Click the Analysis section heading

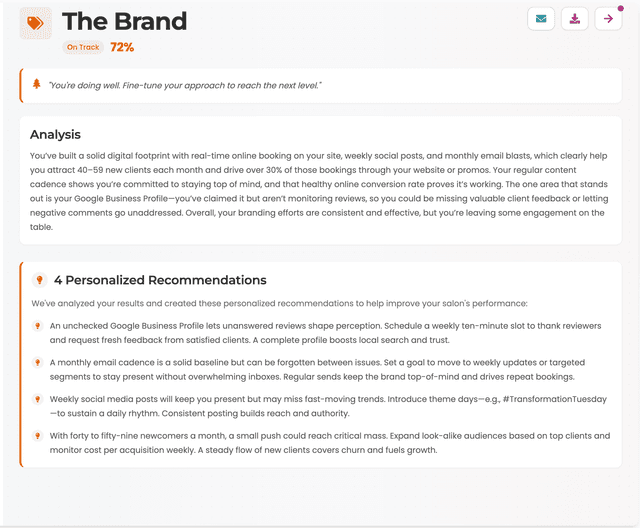(55, 134)
